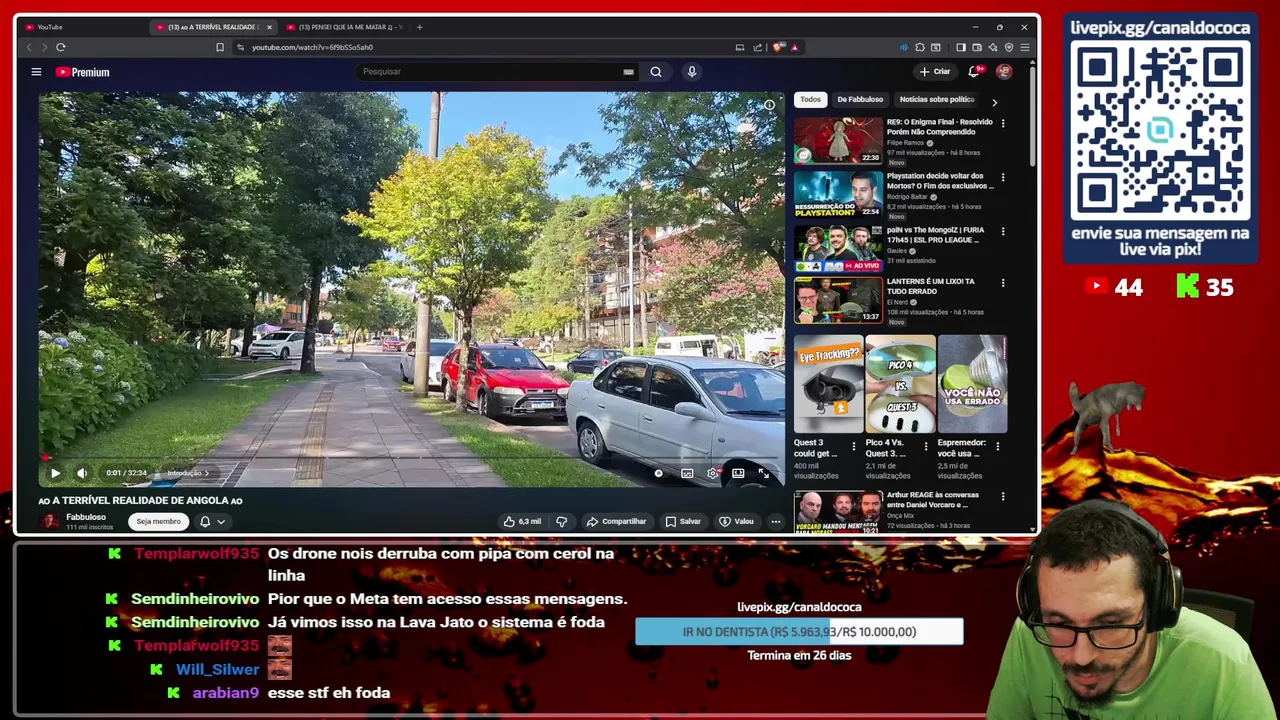Open the Fabbuloso channel name link
Image resolution: width=1280 pixels, height=720 pixels.
86,517
